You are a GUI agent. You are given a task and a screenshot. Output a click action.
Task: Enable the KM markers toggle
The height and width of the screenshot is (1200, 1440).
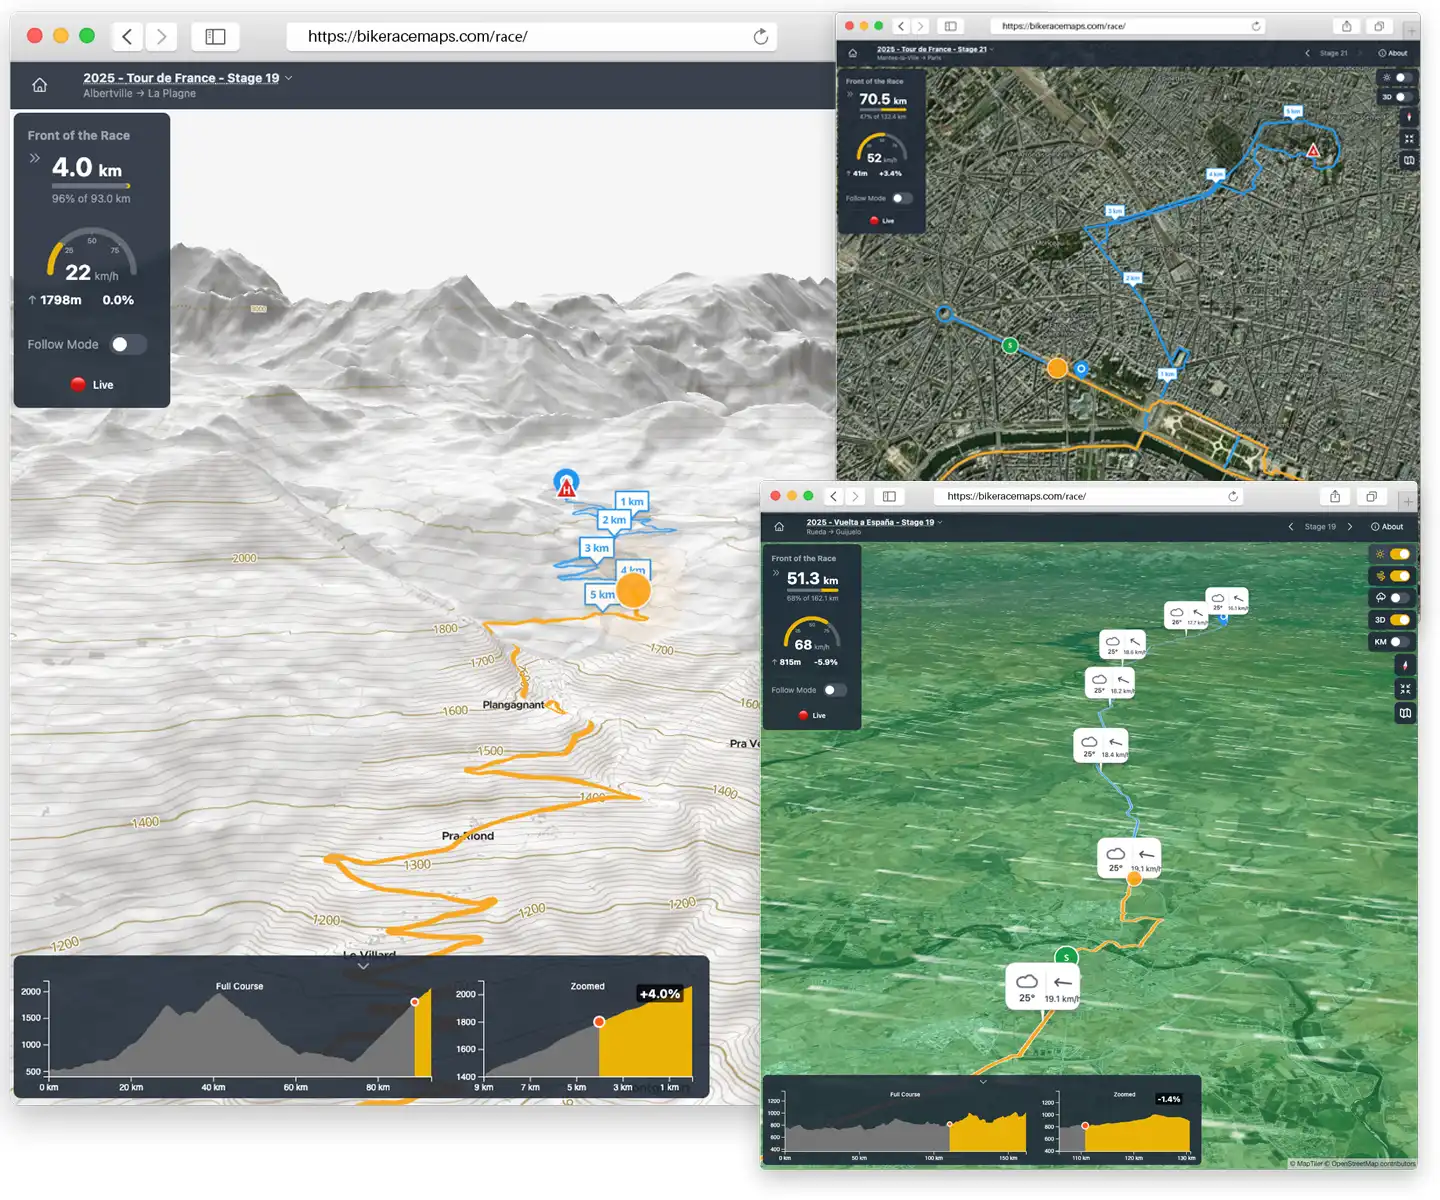(x=1398, y=641)
